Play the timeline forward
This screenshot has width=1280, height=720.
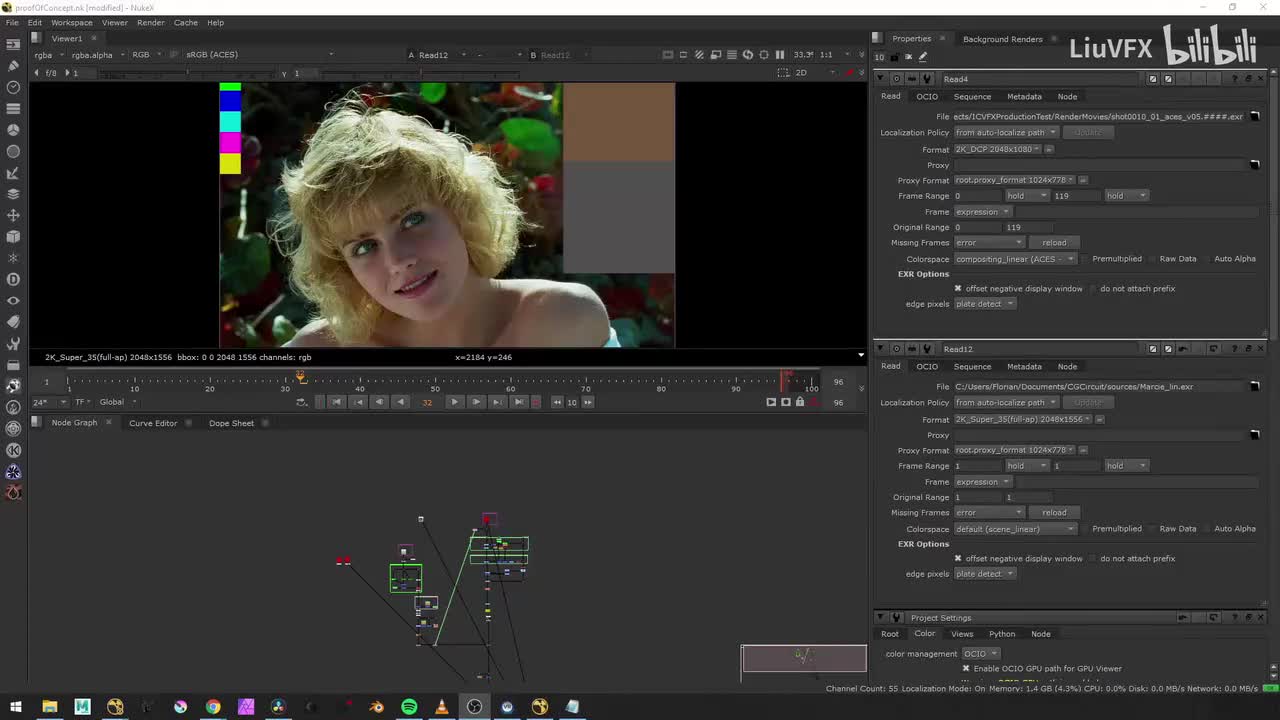tap(454, 402)
